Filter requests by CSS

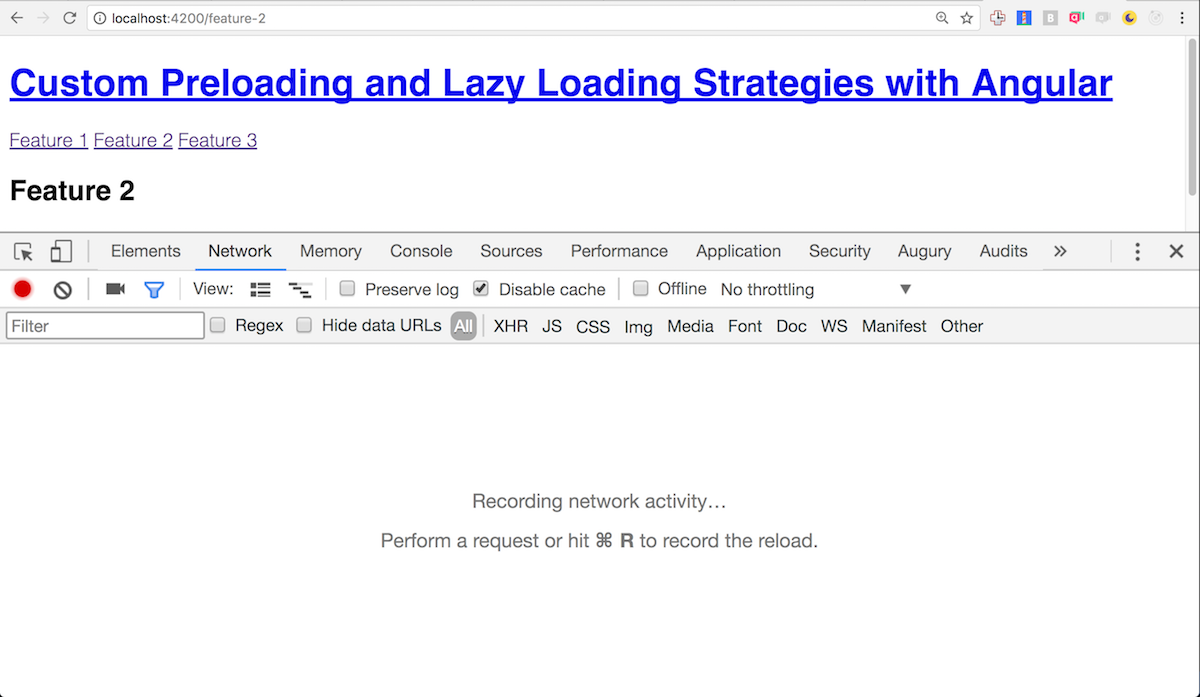pos(593,326)
